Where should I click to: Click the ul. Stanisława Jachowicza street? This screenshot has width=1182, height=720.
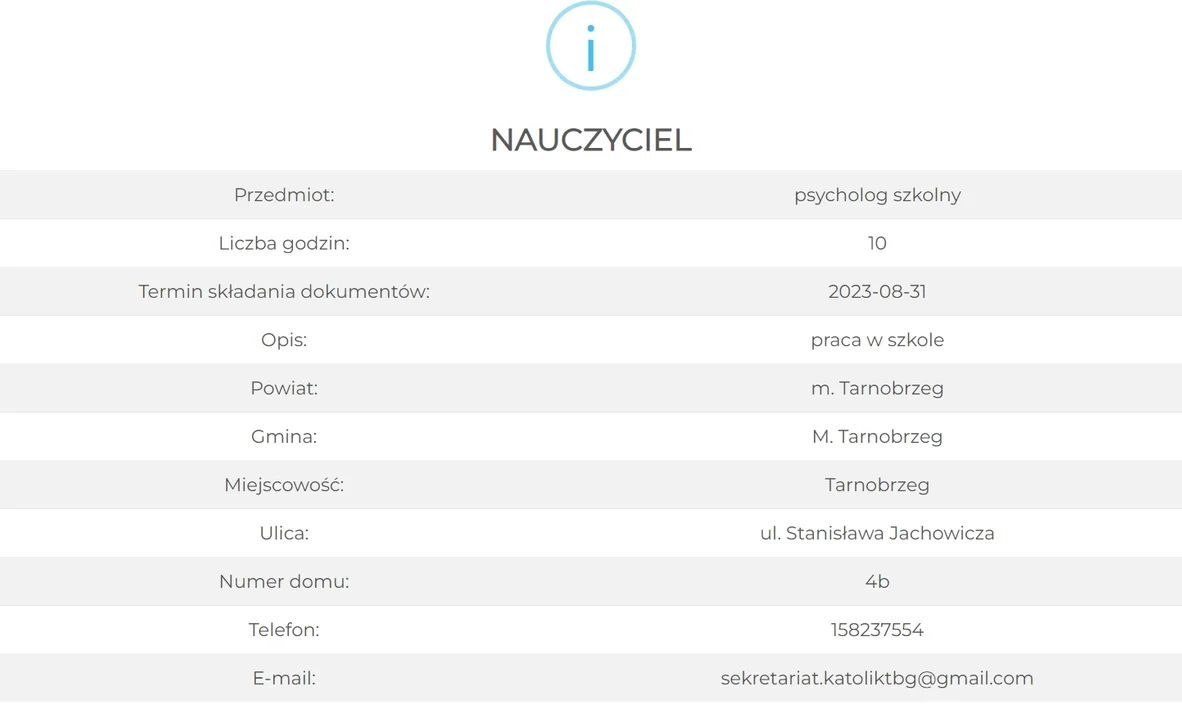coord(877,533)
